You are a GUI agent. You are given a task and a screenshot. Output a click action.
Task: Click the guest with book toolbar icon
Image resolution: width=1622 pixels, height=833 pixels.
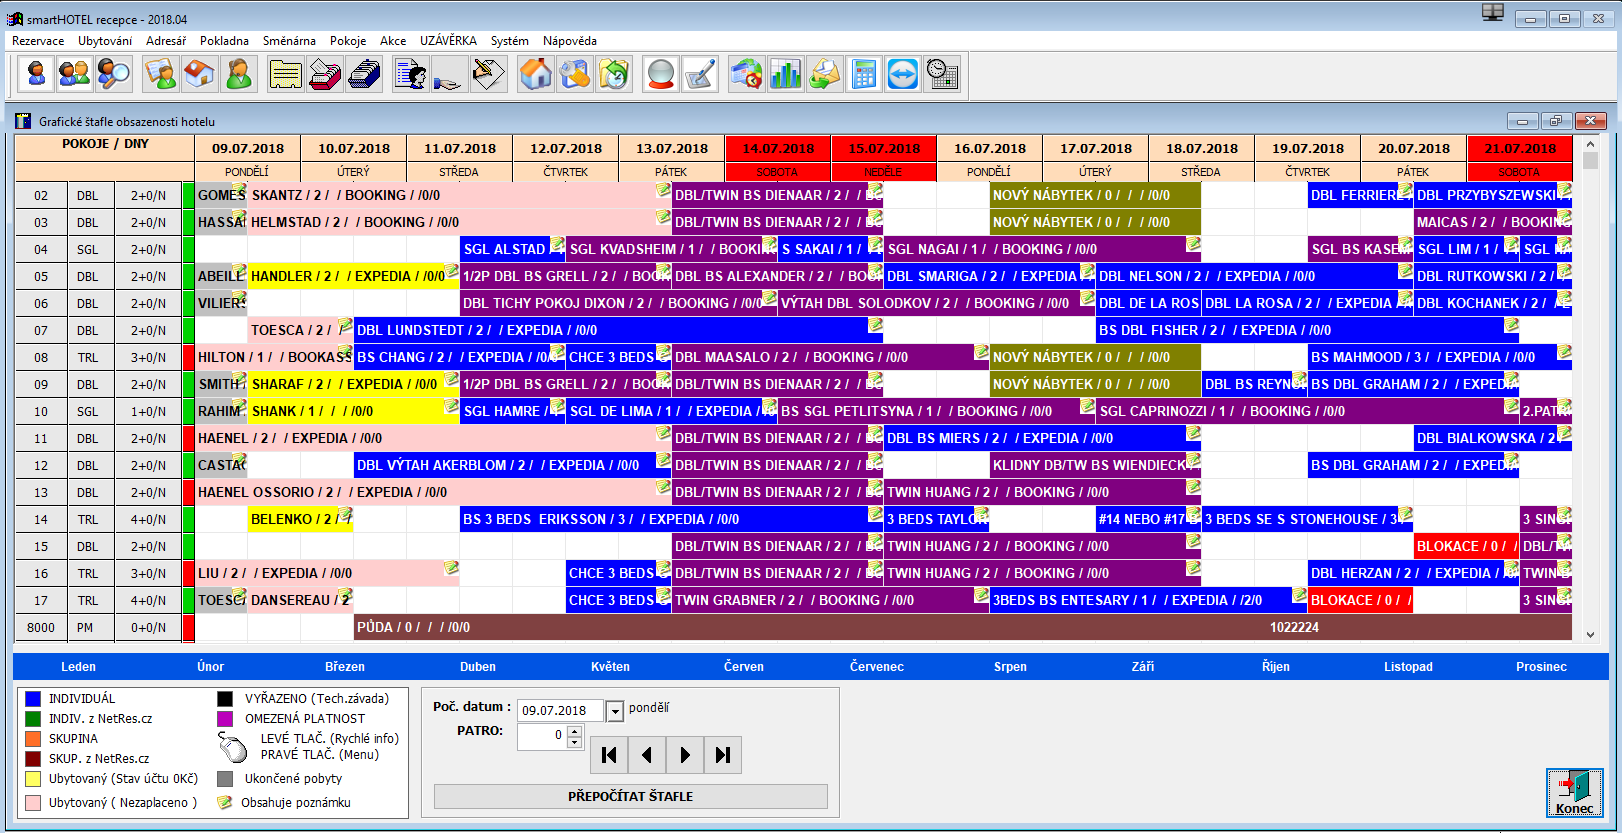[161, 74]
